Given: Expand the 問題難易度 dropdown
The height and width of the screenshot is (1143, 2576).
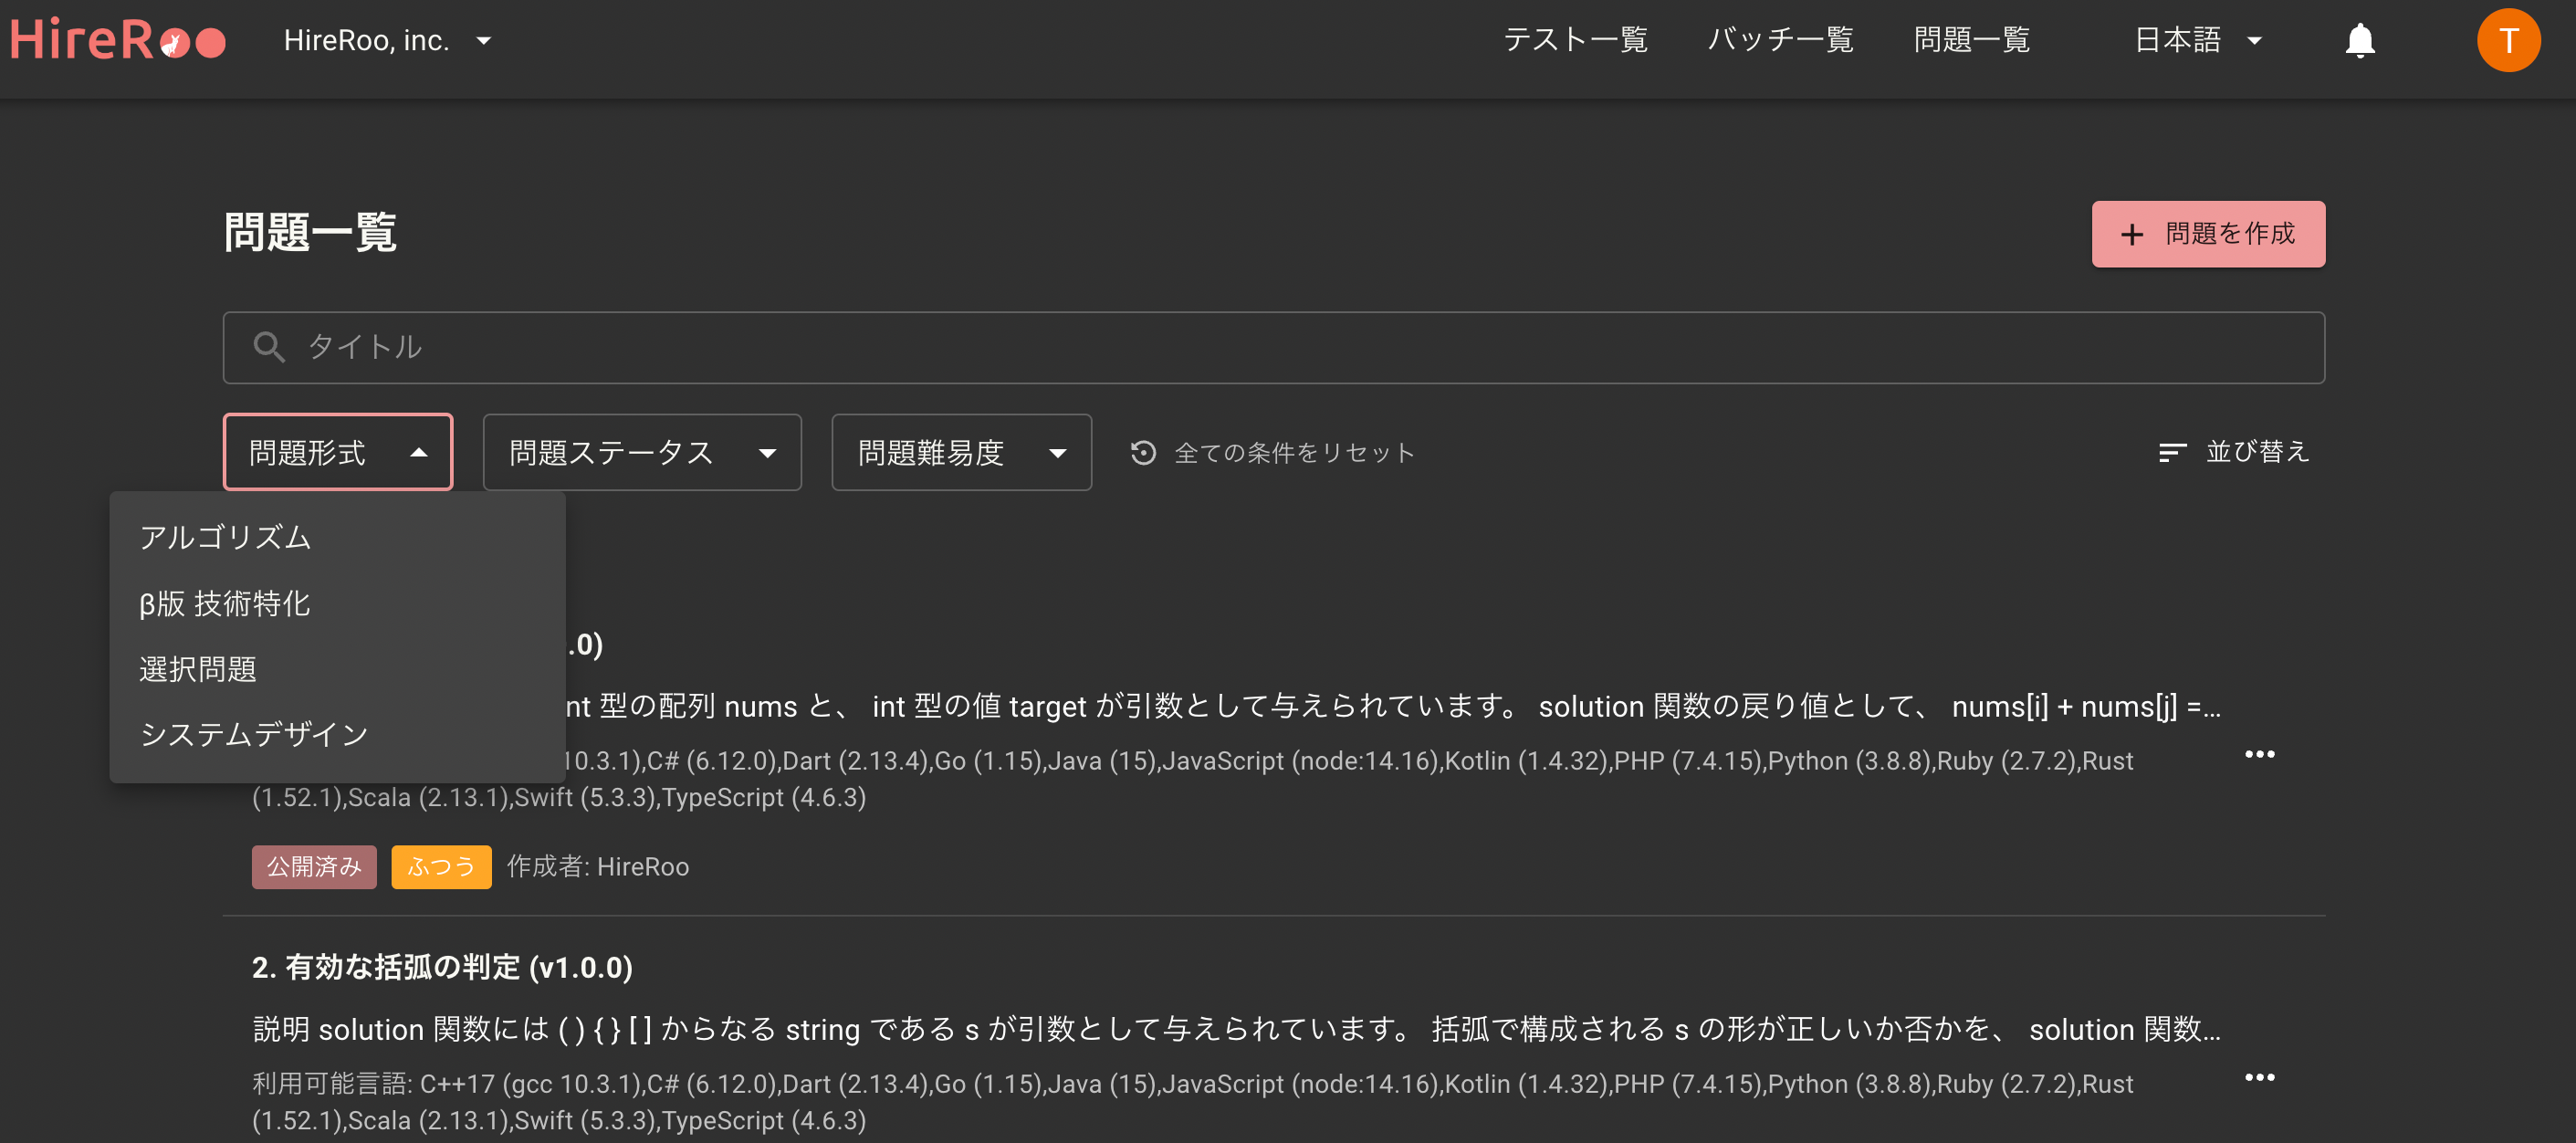Looking at the screenshot, I should coord(961,453).
